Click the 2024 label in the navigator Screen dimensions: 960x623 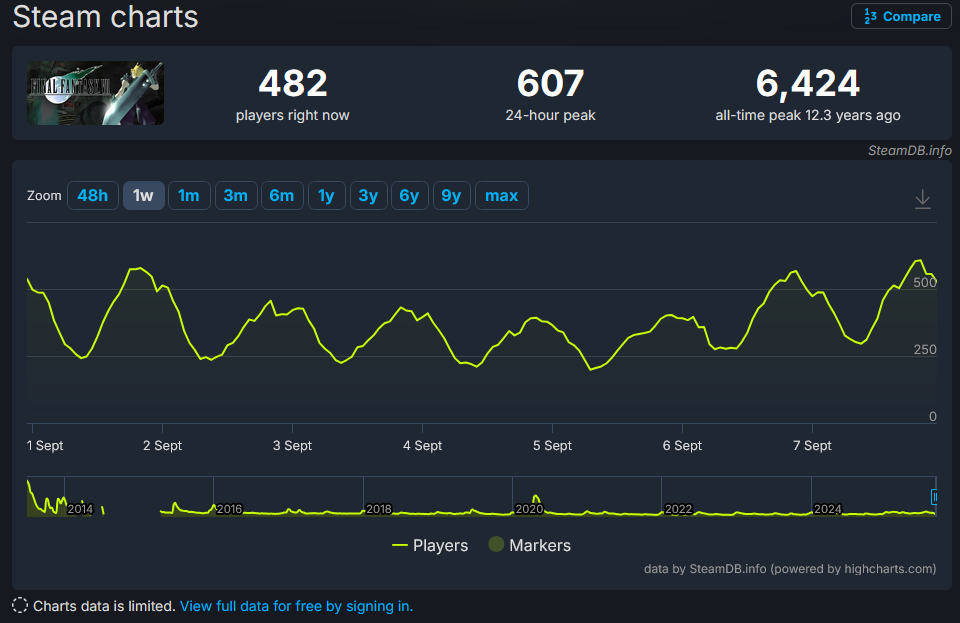828,509
